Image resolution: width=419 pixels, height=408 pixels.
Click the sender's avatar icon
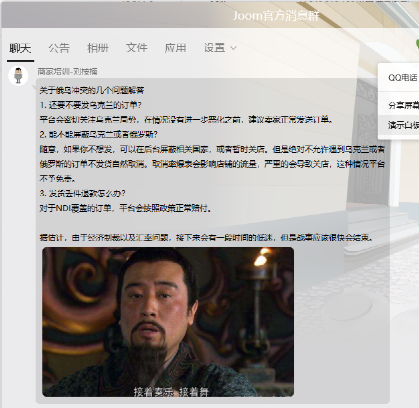point(18,76)
